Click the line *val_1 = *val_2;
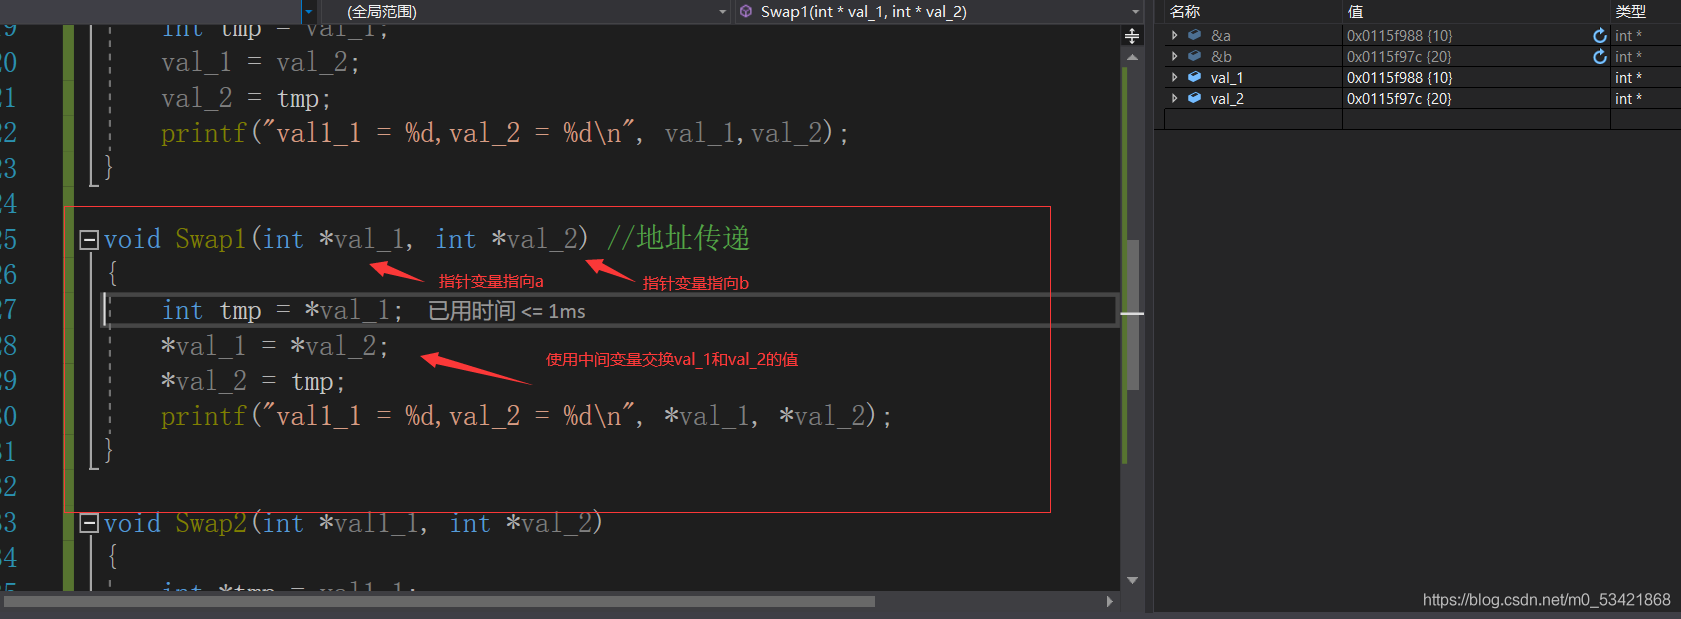 pyautogui.click(x=274, y=346)
